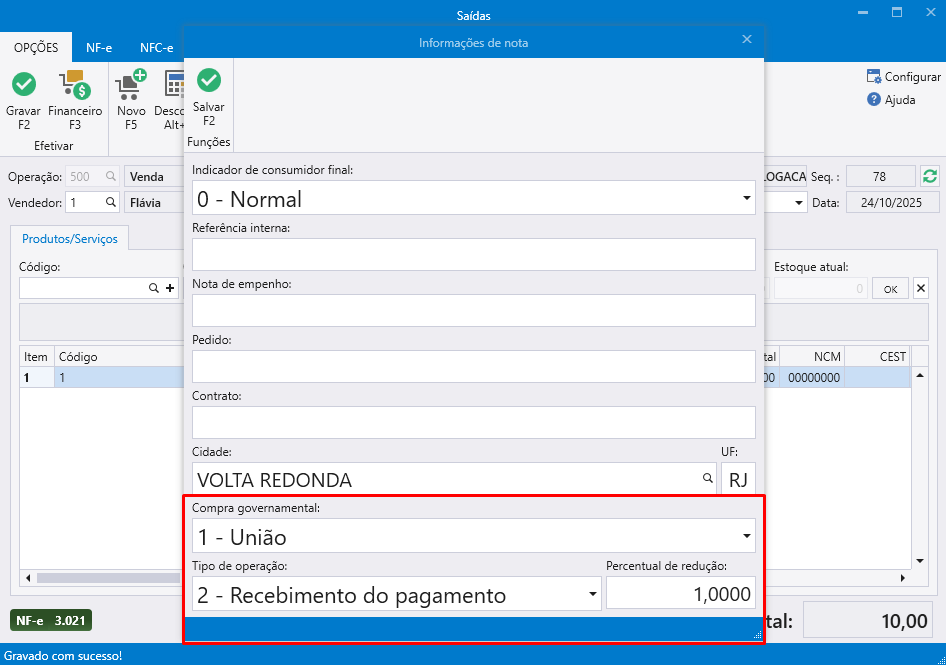Screen dimensions: 946x665
Task: Click the Novo F5 cart icon
Action: pos(131,85)
